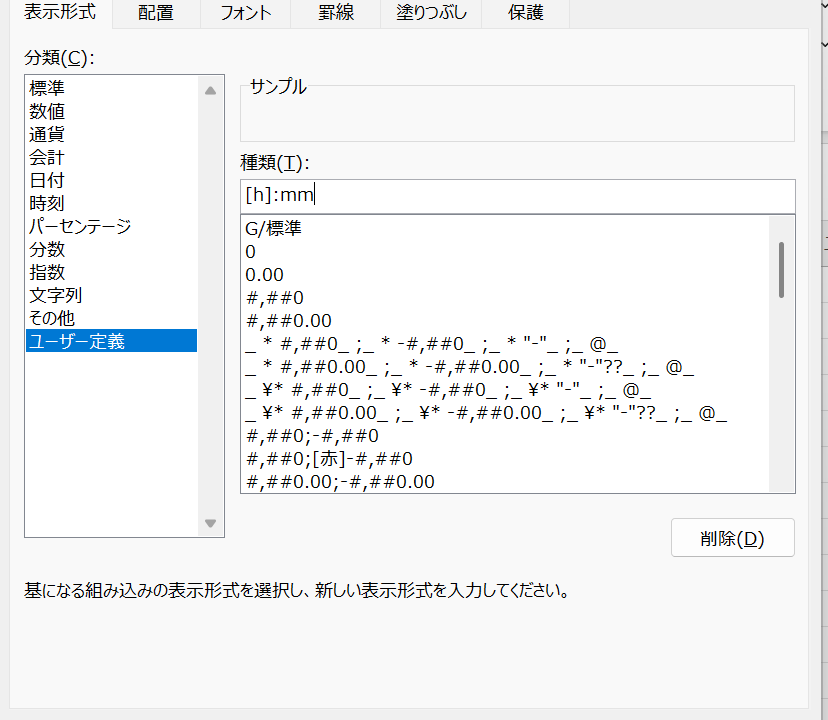Switch to the 保護 tab
The image size is (828, 720).
pyautogui.click(x=525, y=14)
